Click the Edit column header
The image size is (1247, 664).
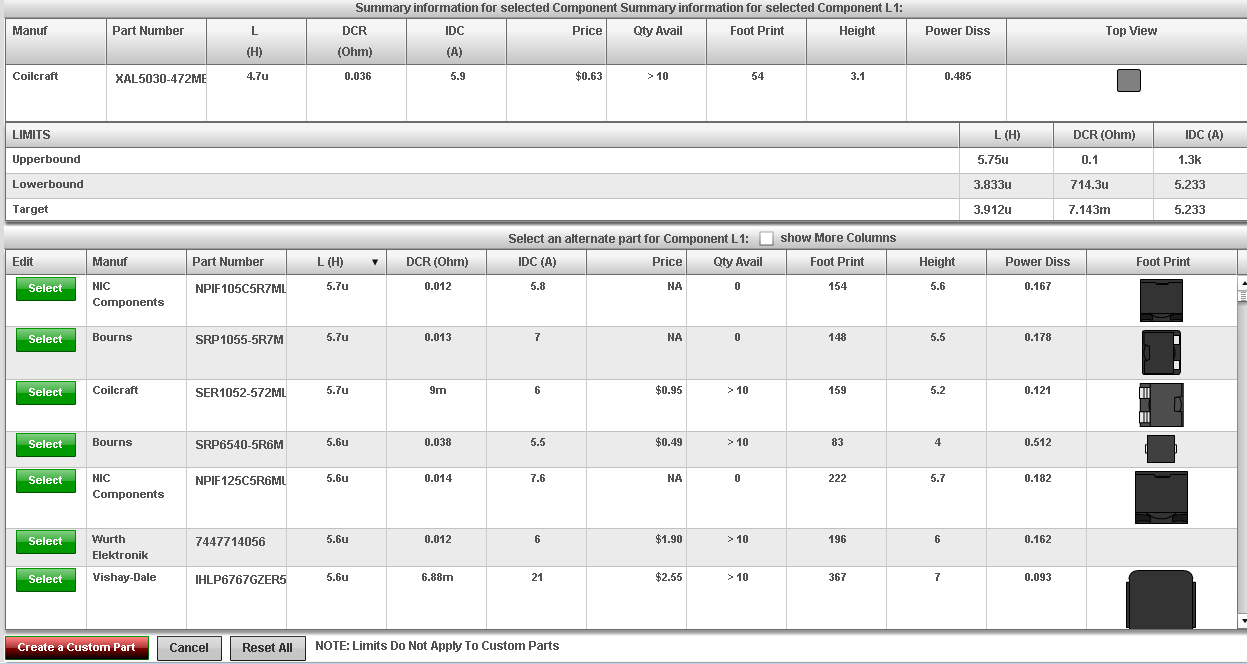(x=46, y=262)
